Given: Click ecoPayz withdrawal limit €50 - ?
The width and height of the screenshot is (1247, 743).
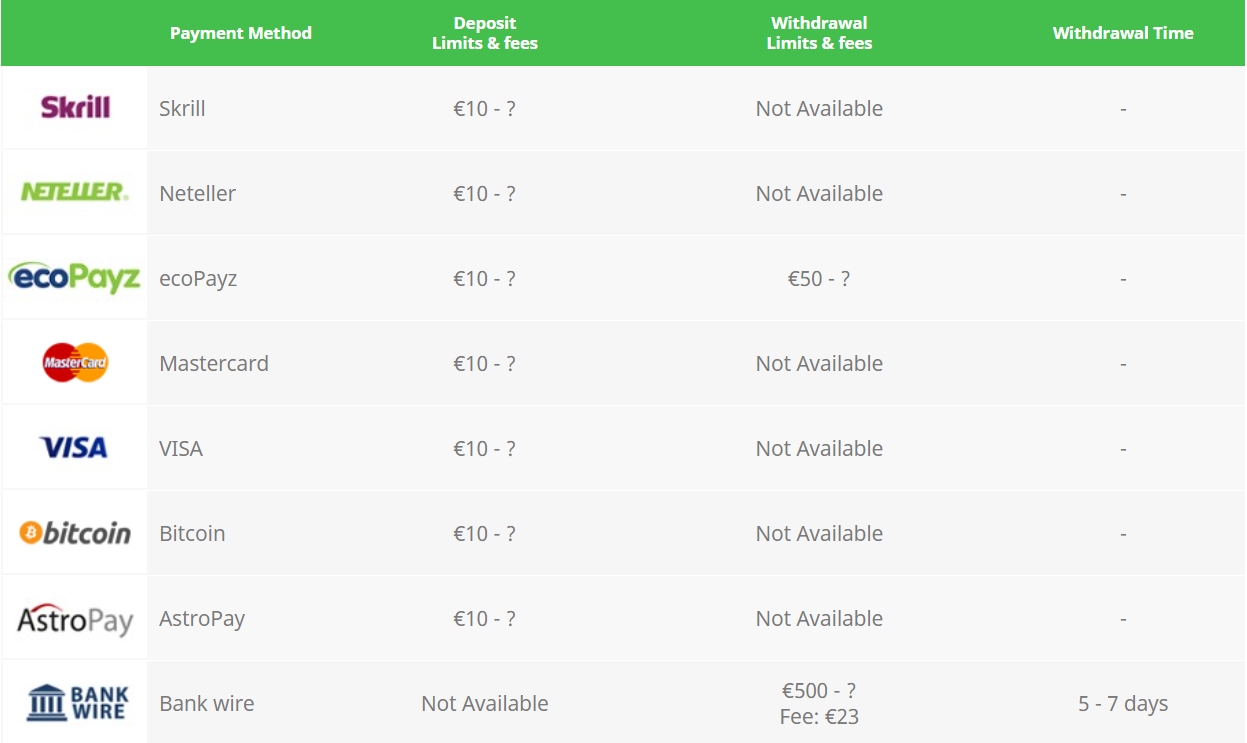Looking at the screenshot, I should [819, 278].
